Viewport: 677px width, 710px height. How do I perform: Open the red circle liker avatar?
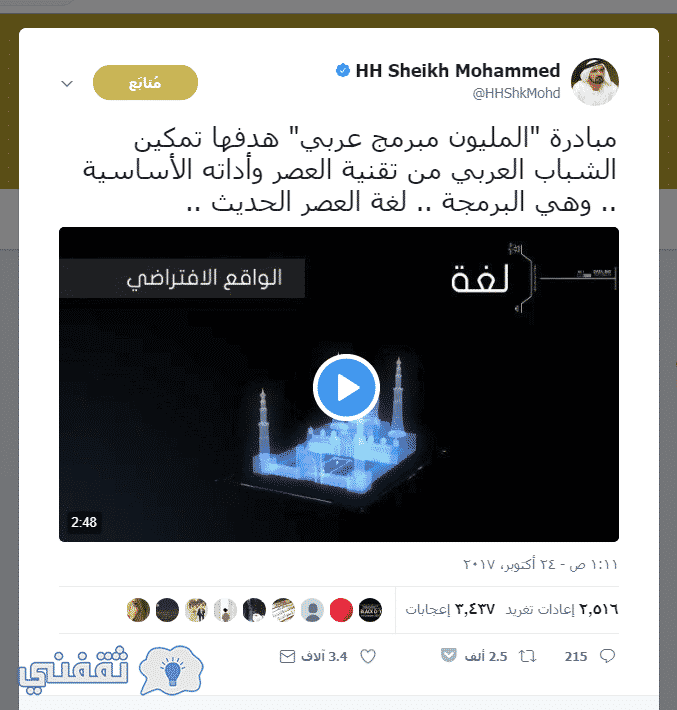341,610
